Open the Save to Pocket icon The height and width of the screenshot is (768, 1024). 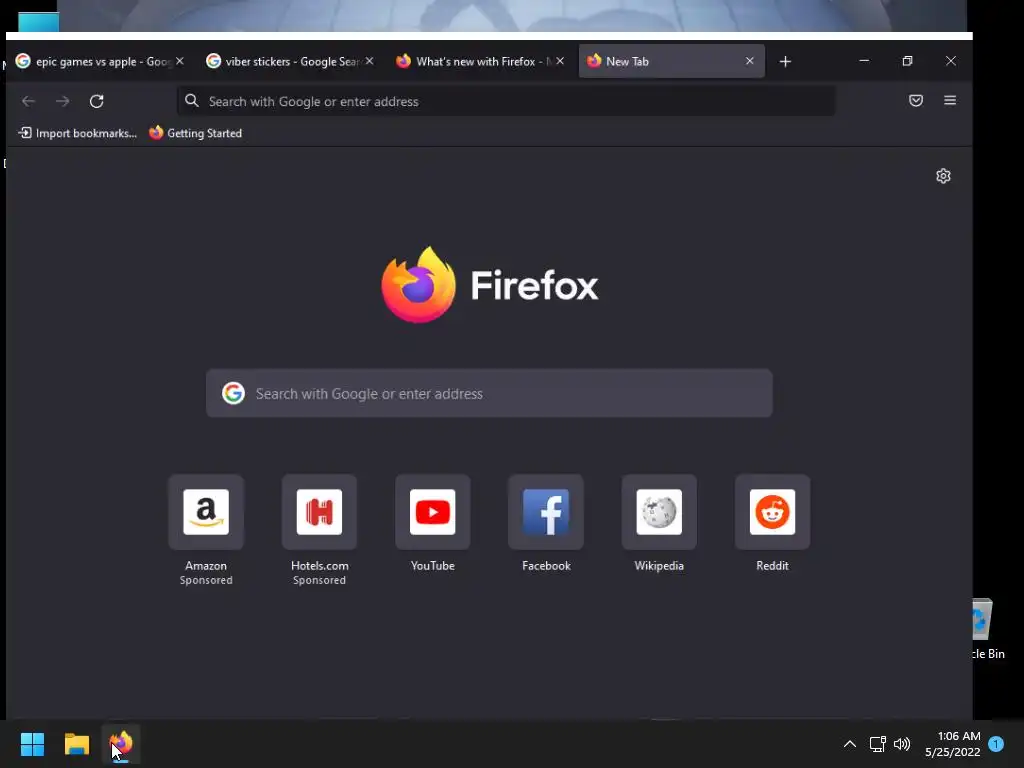coord(916,101)
